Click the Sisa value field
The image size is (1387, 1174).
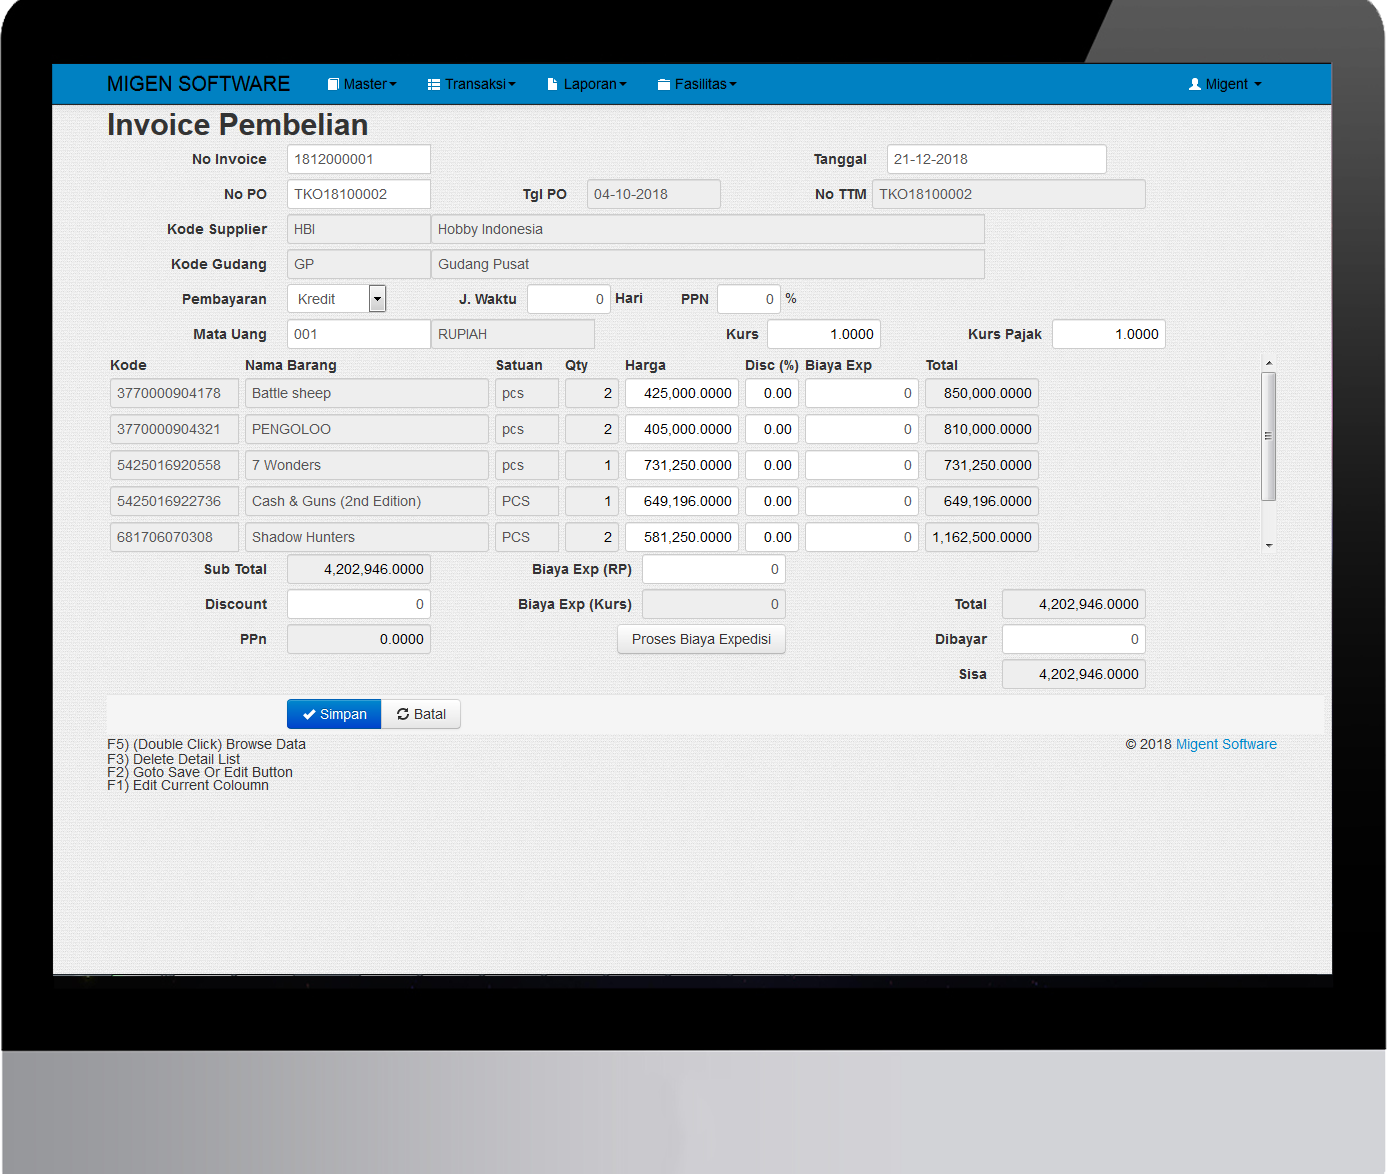pyautogui.click(x=1074, y=674)
